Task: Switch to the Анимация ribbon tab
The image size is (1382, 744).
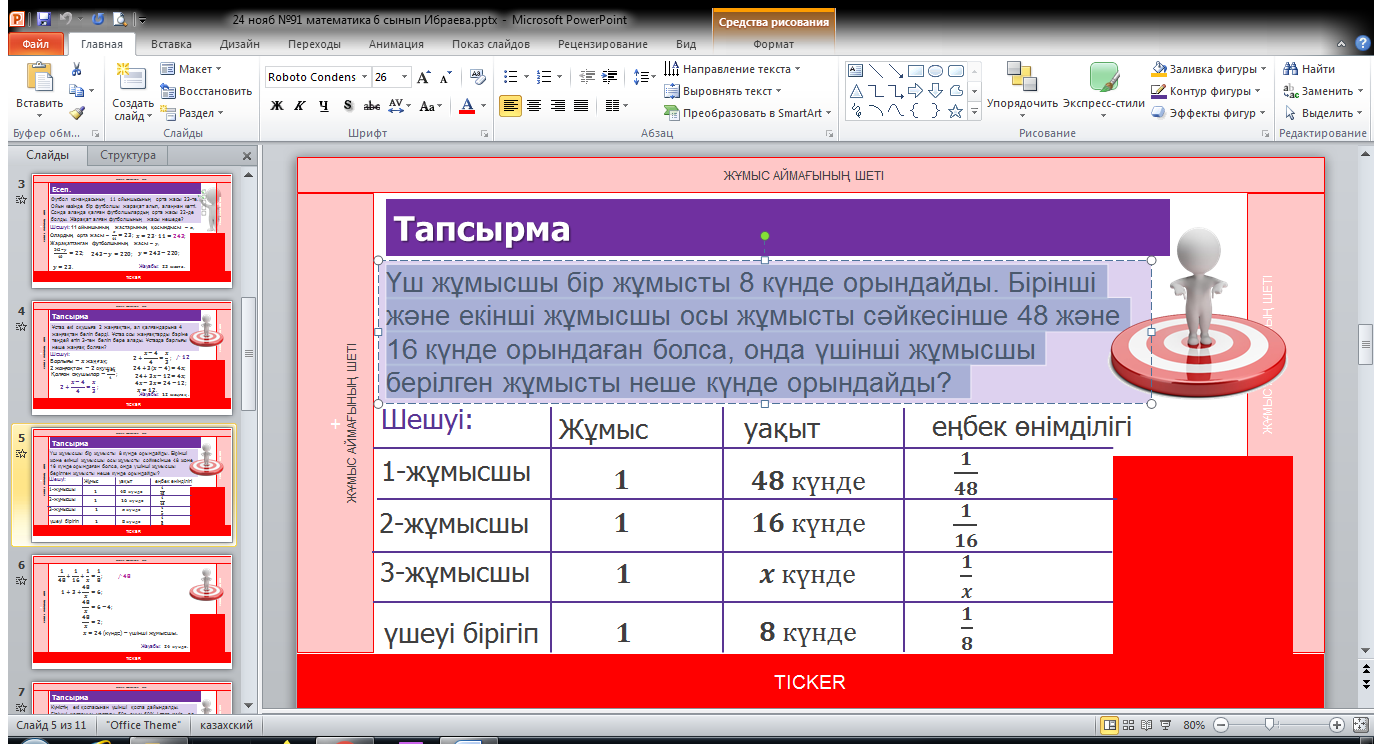Action: [396, 44]
